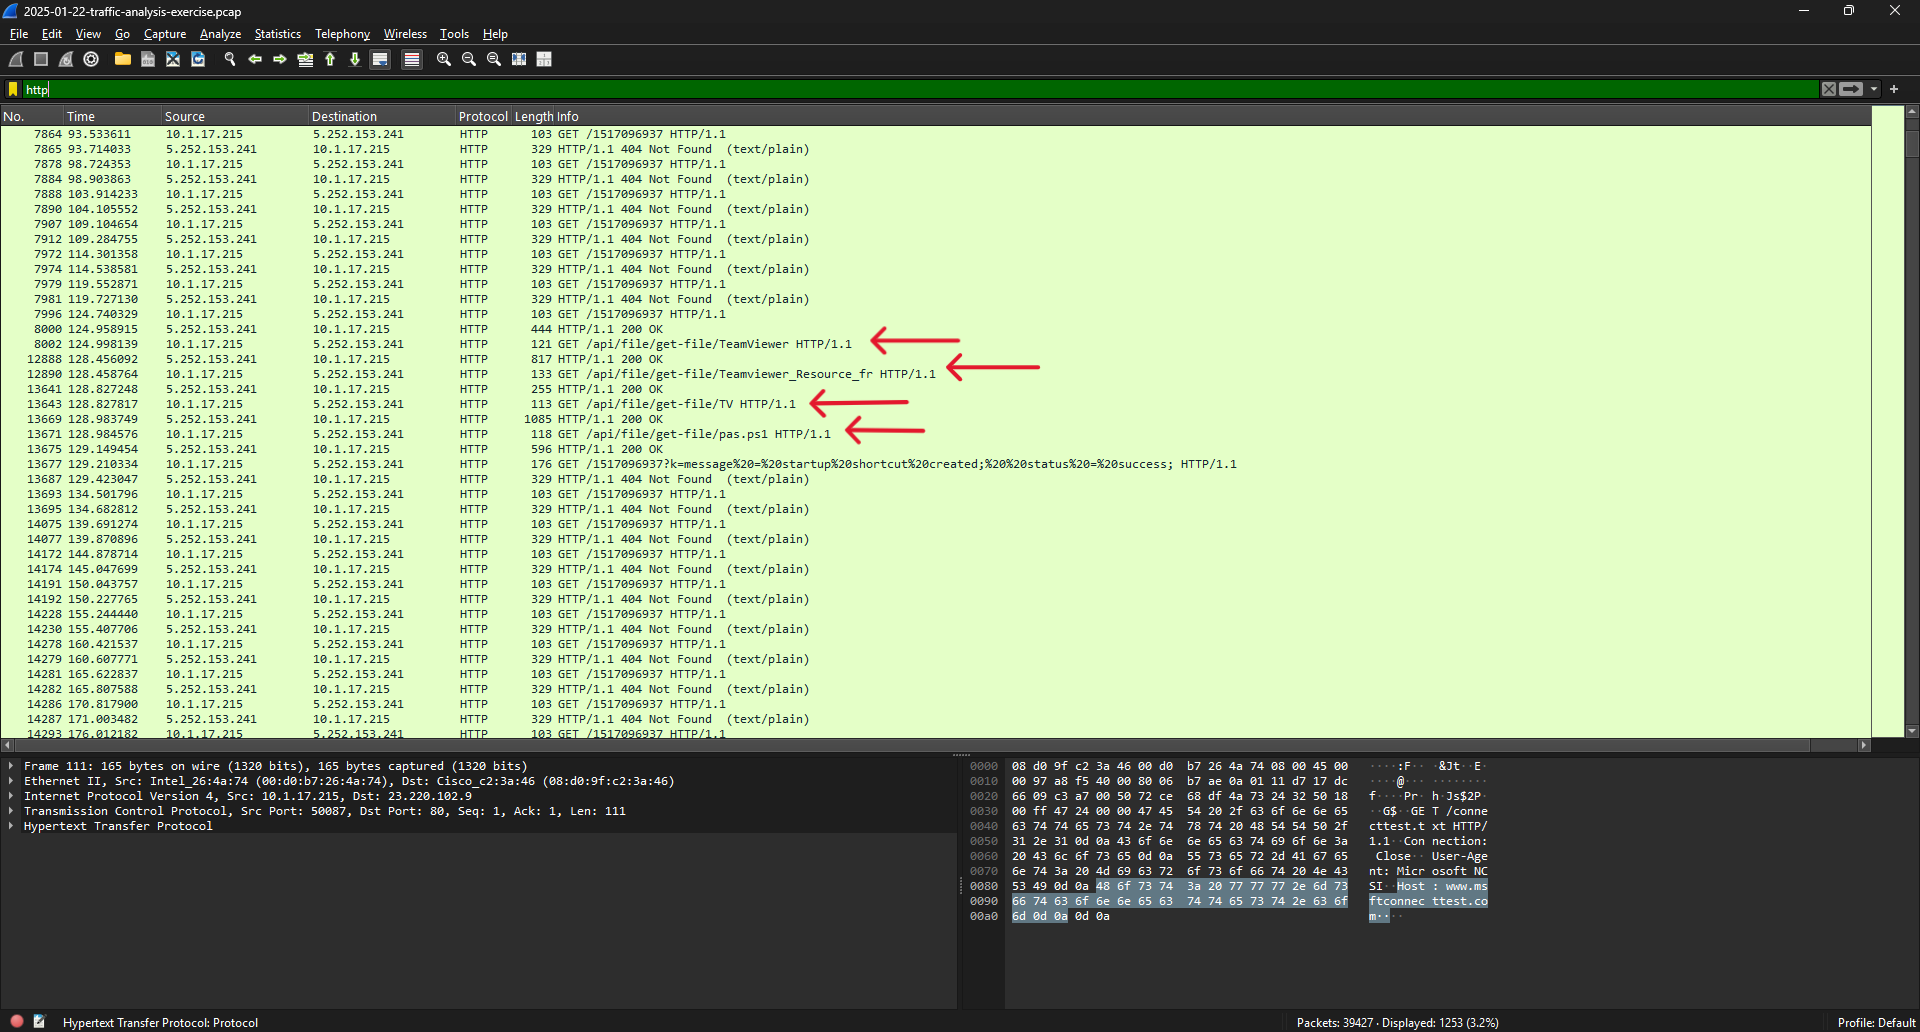Click the Find Packet magnifier icon

(x=230, y=60)
